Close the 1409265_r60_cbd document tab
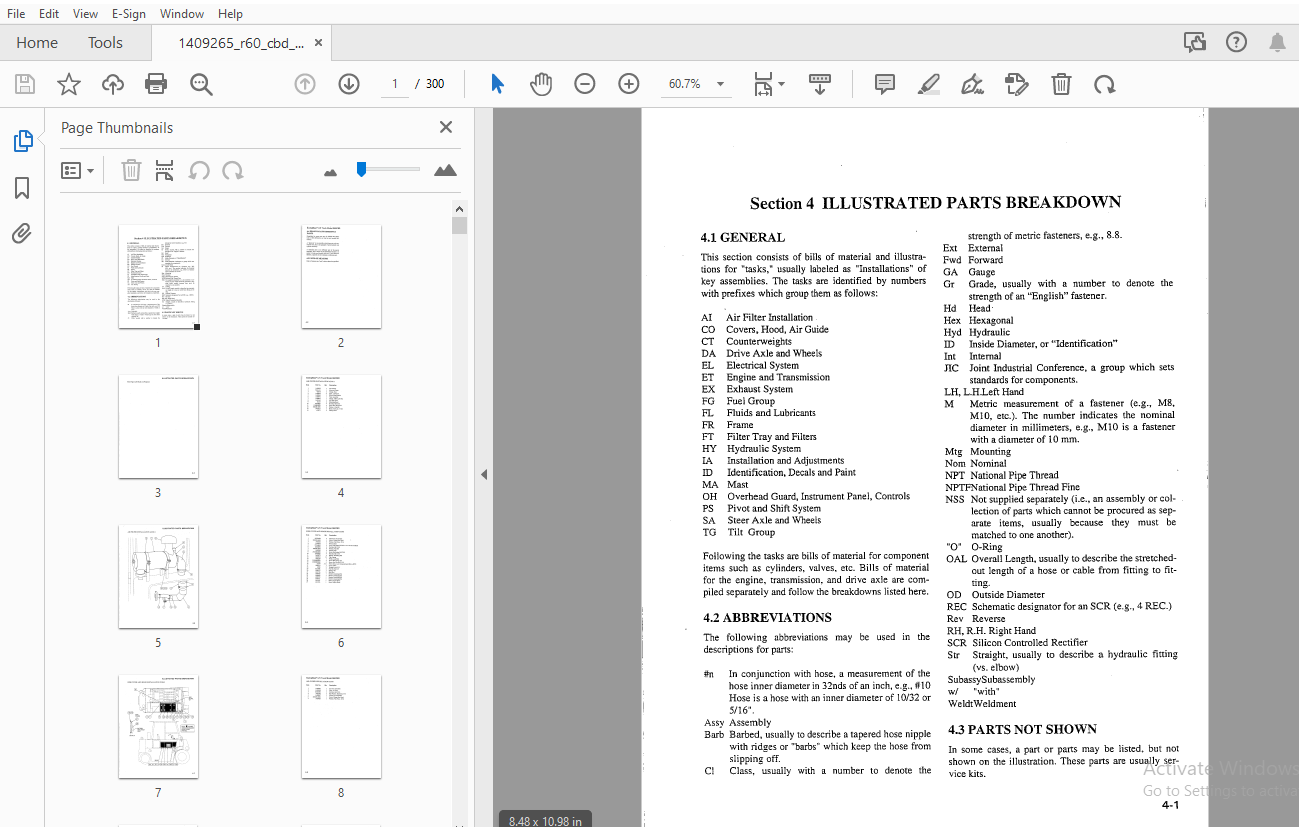Image resolution: width=1299 pixels, height=827 pixels. 319,43
